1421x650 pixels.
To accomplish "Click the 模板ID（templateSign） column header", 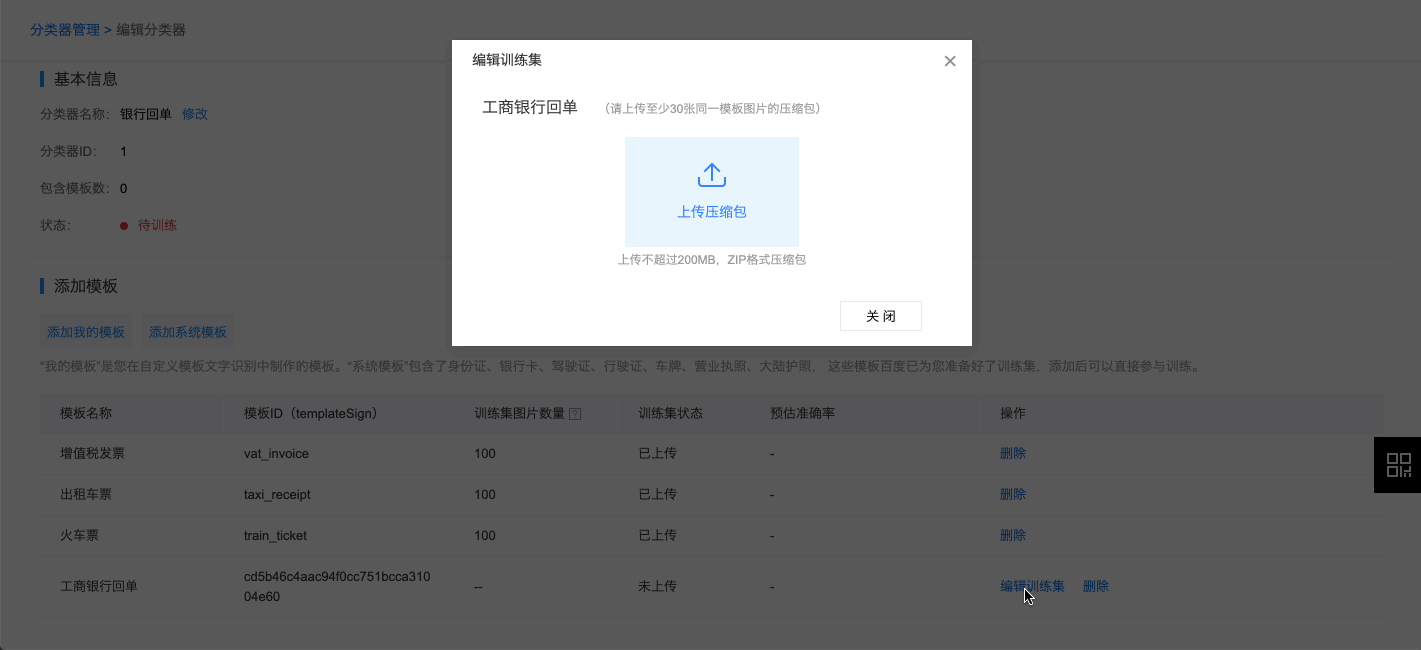I will tap(310, 413).
